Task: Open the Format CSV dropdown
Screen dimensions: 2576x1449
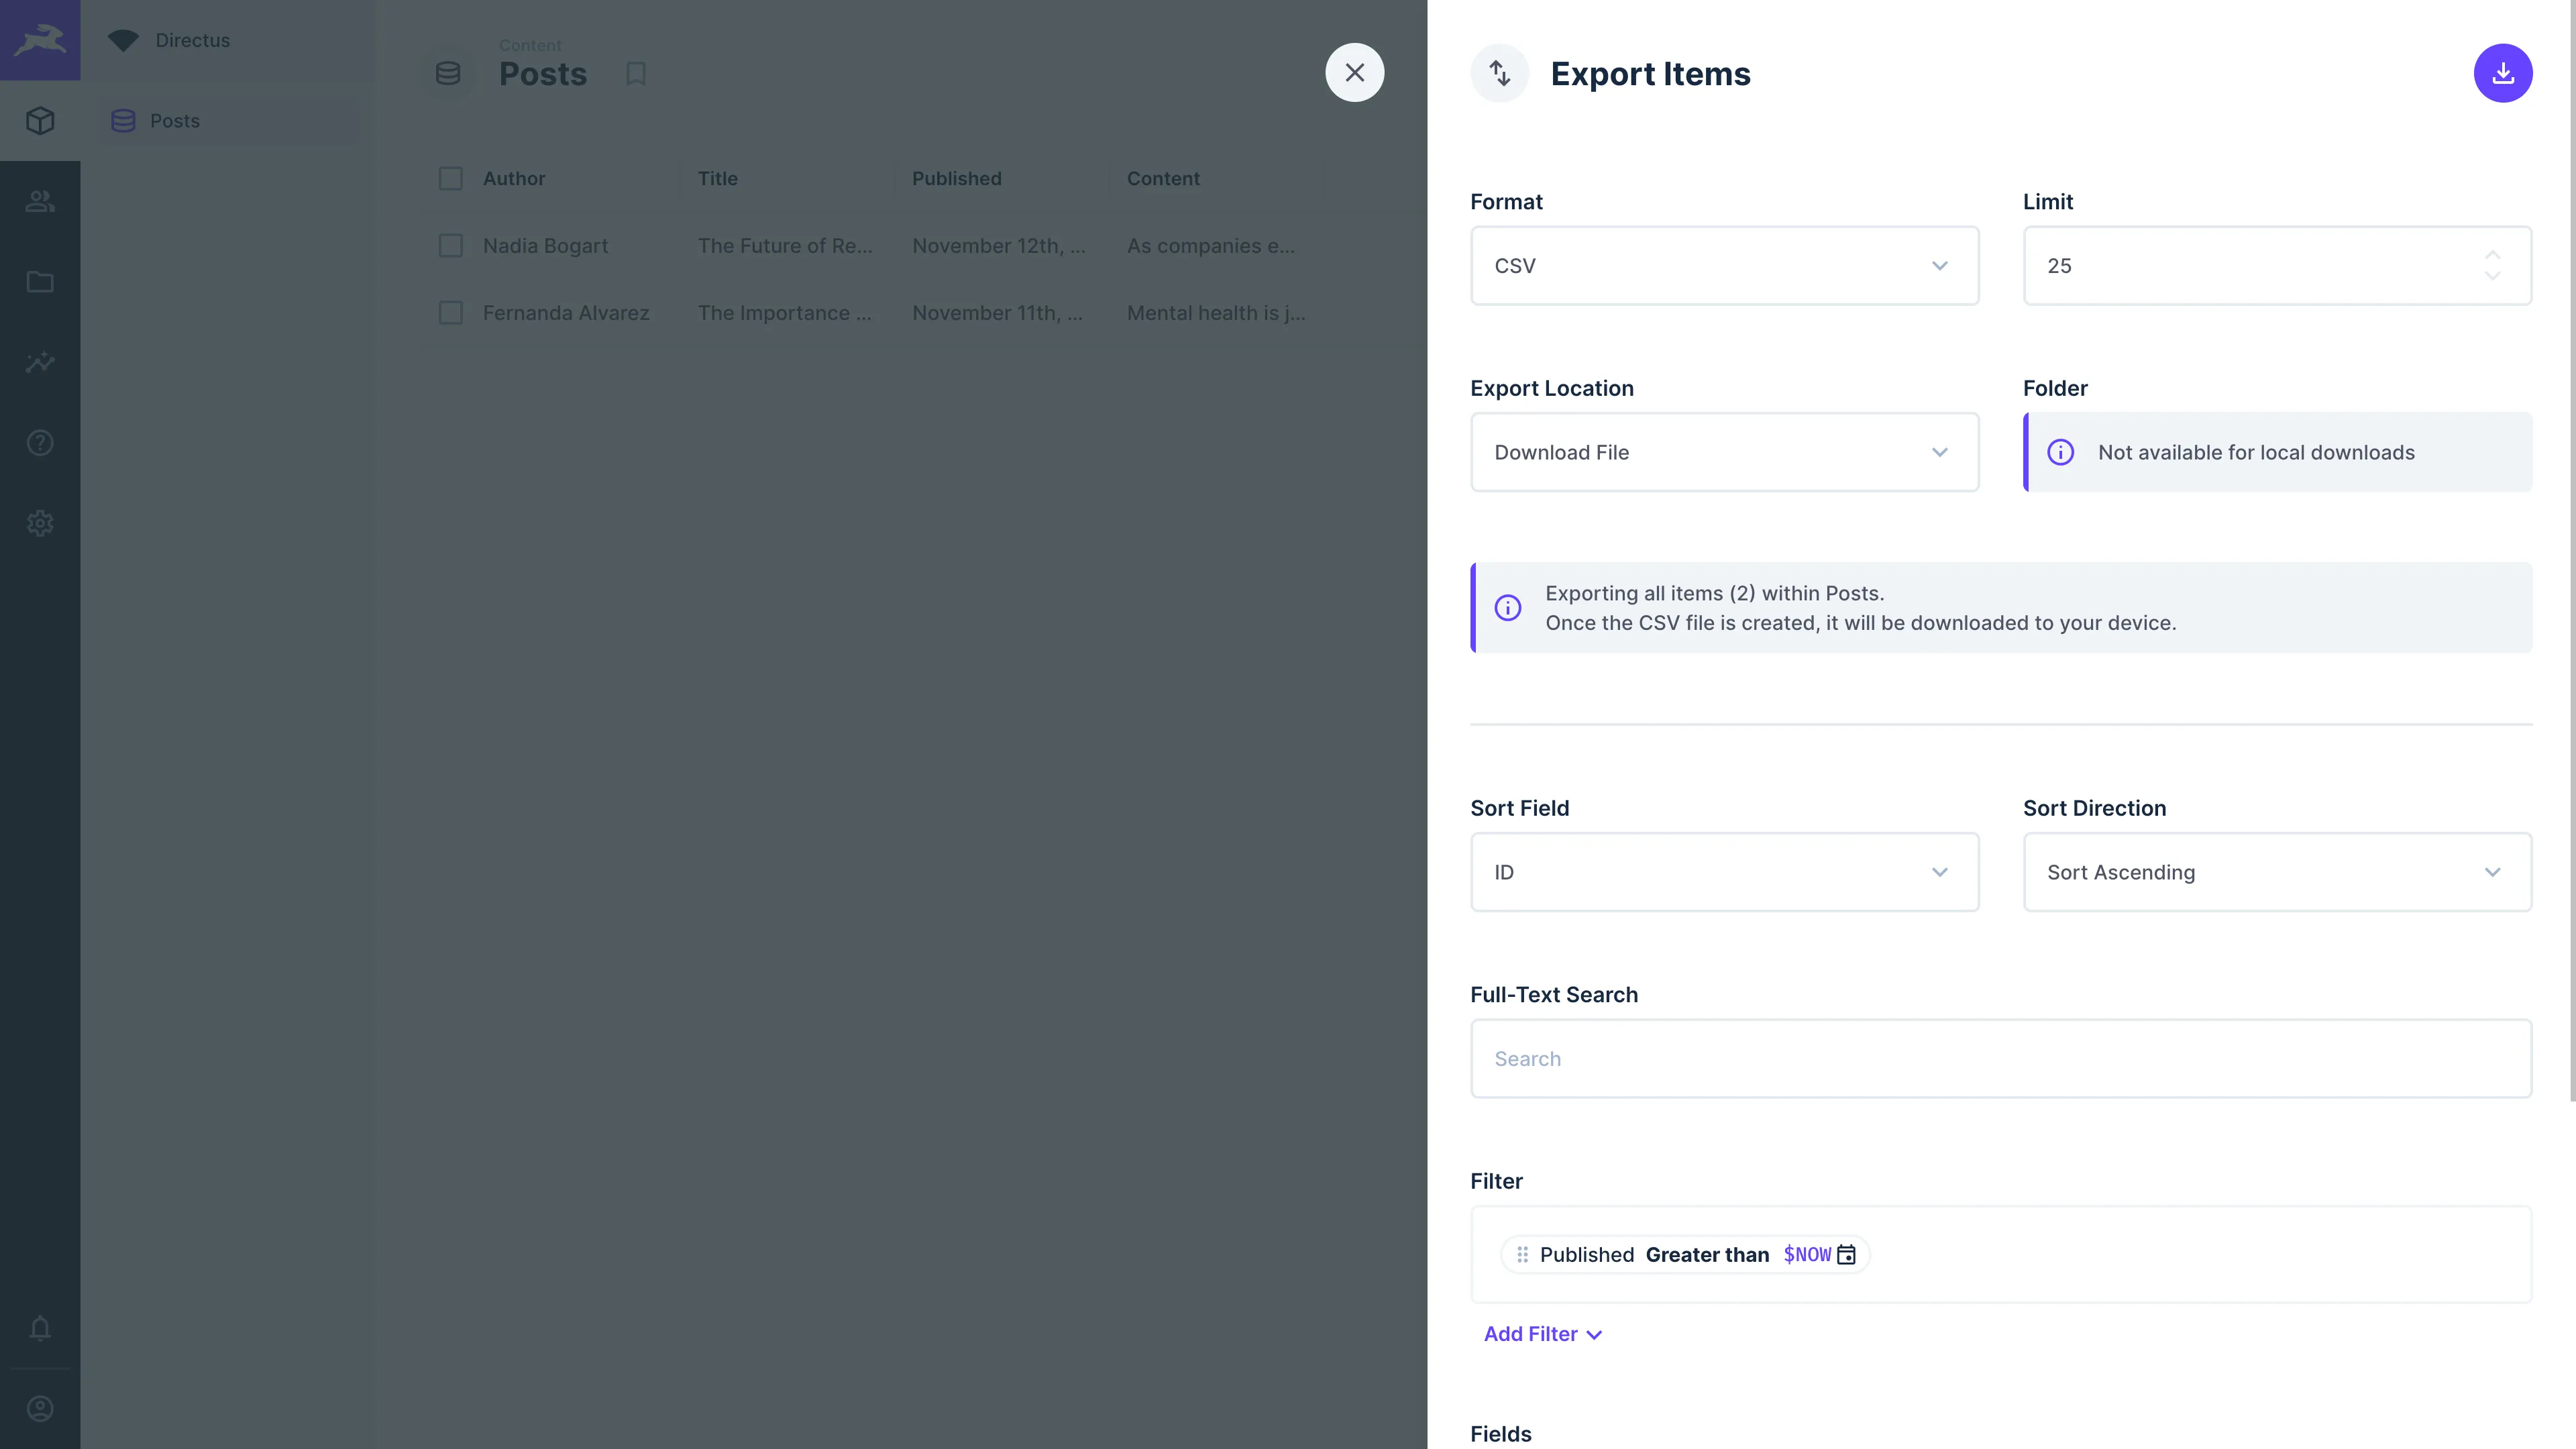Action: [x=1724, y=266]
